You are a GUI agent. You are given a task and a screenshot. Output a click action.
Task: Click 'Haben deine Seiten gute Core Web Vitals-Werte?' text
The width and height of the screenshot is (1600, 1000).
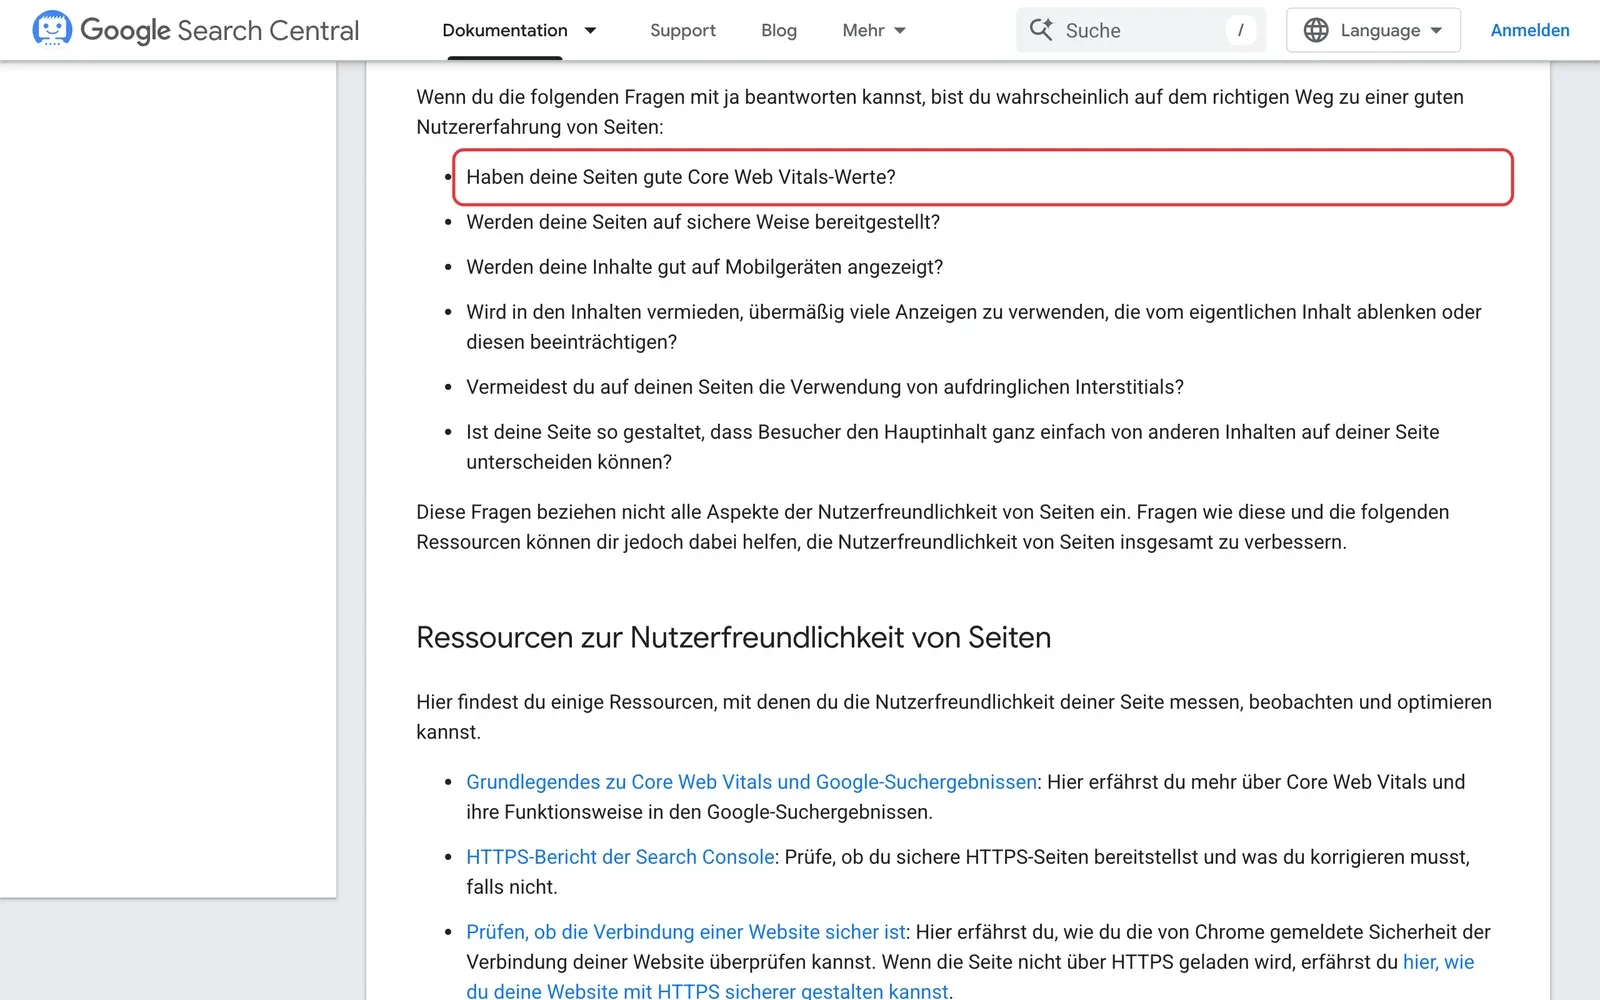[x=681, y=177]
